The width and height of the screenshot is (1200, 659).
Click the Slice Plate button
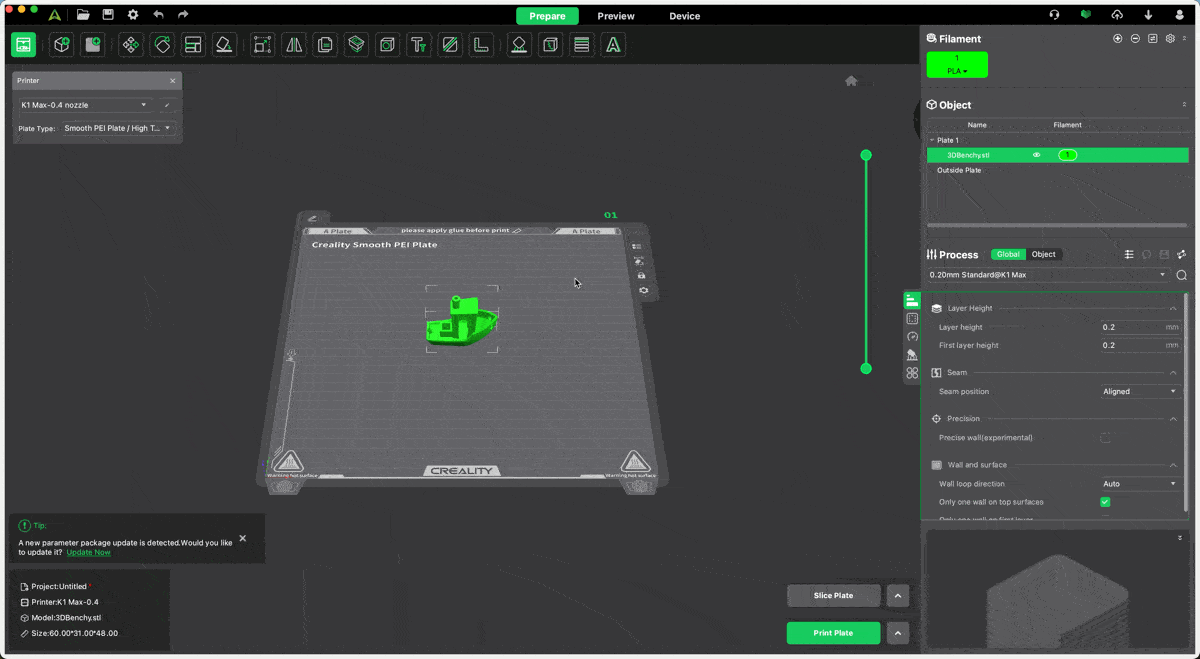833,596
